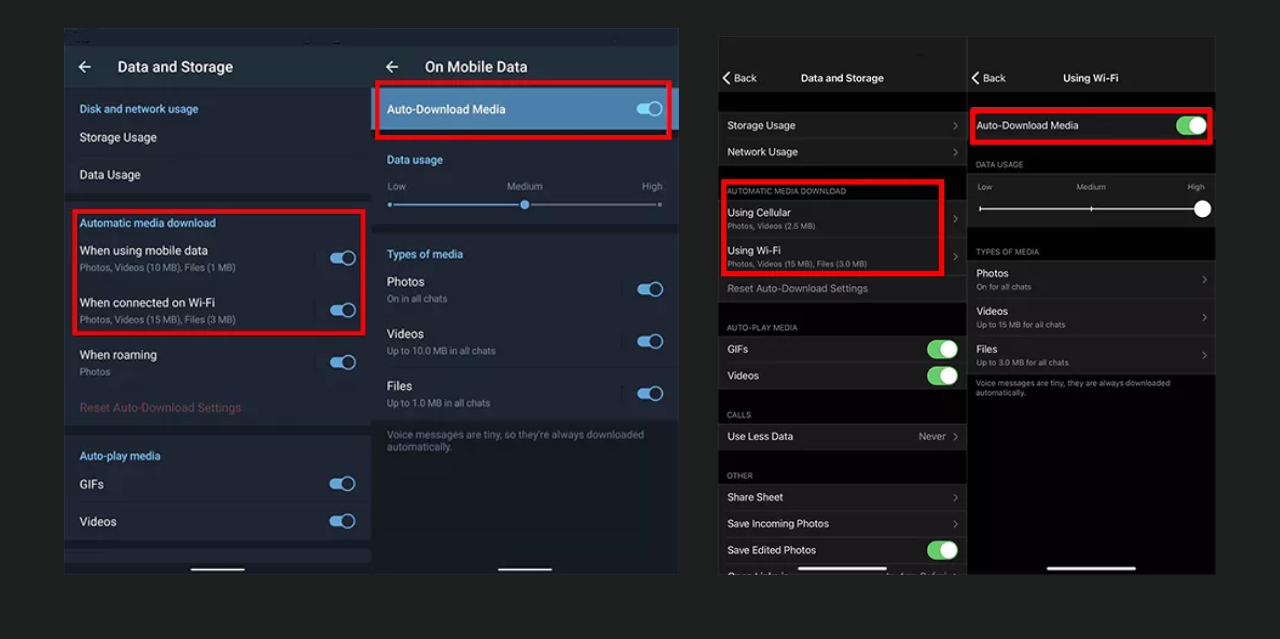The image size is (1280, 639).
Task: Go Back from iOS Data and Storage screen
Action: click(x=740, y=78)
